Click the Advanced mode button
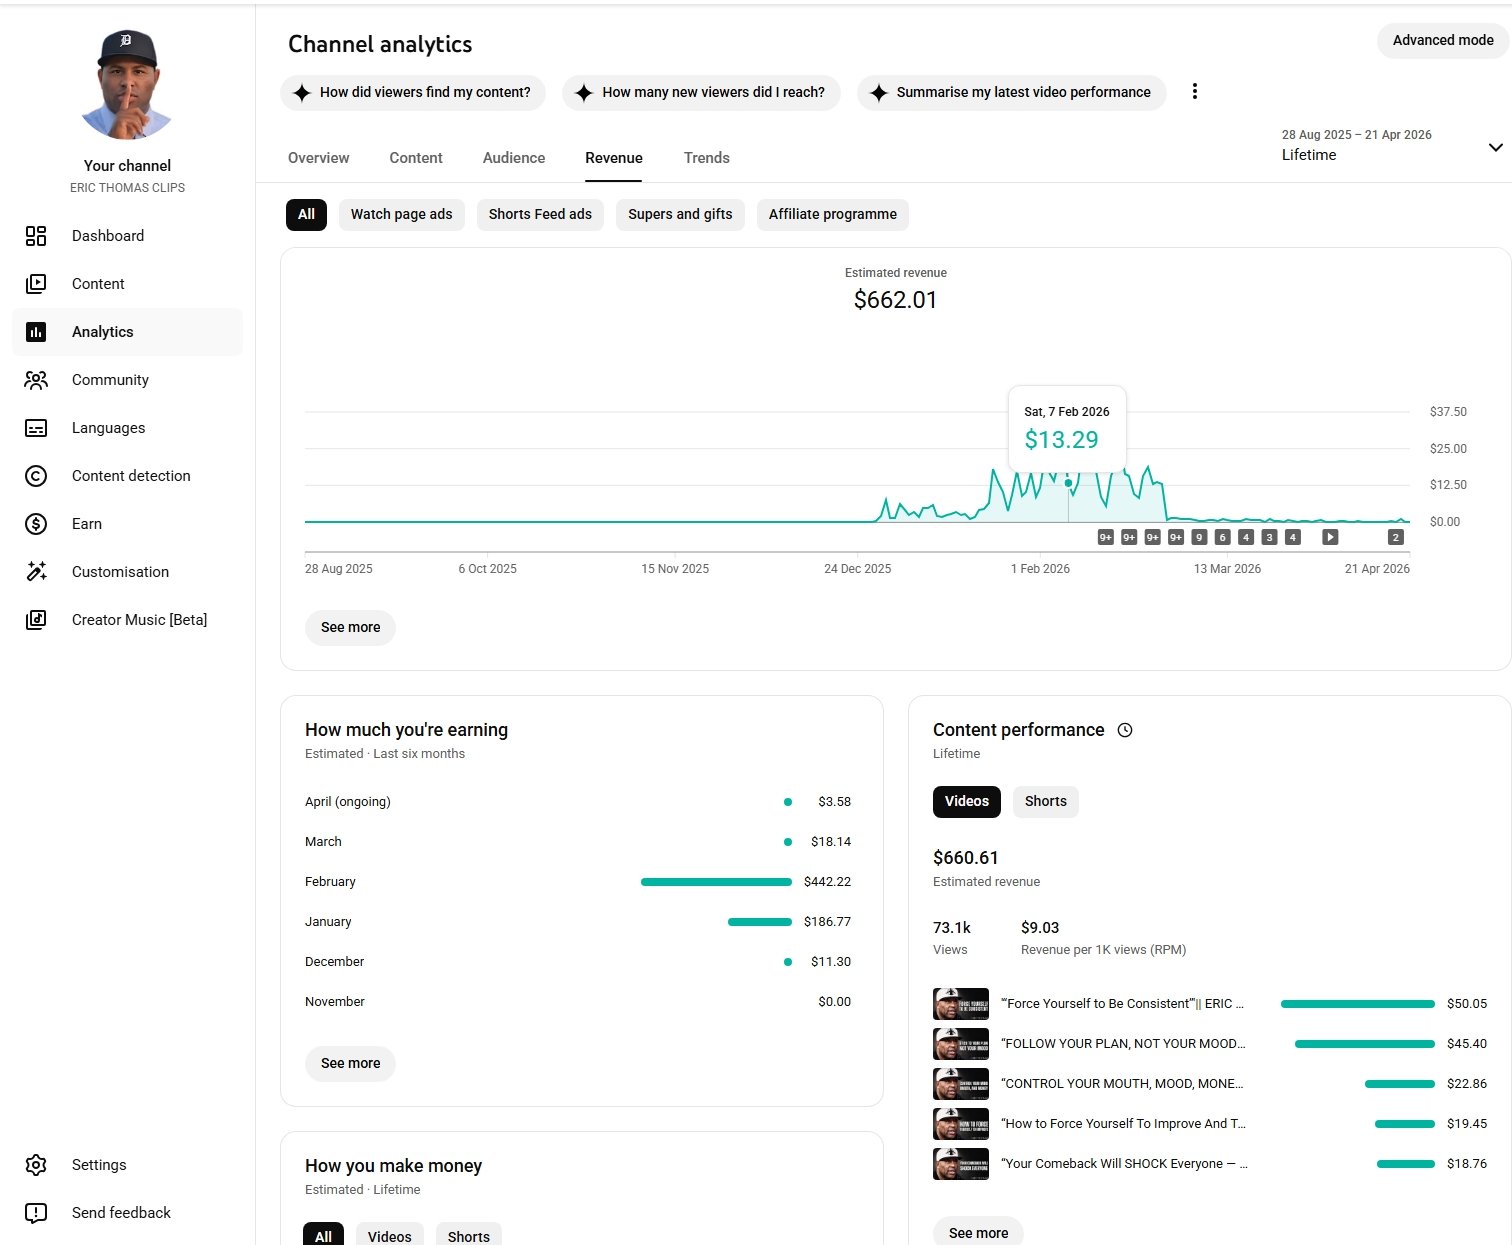This screenshot has height=1245, width=1512. tap(1442, 40)
